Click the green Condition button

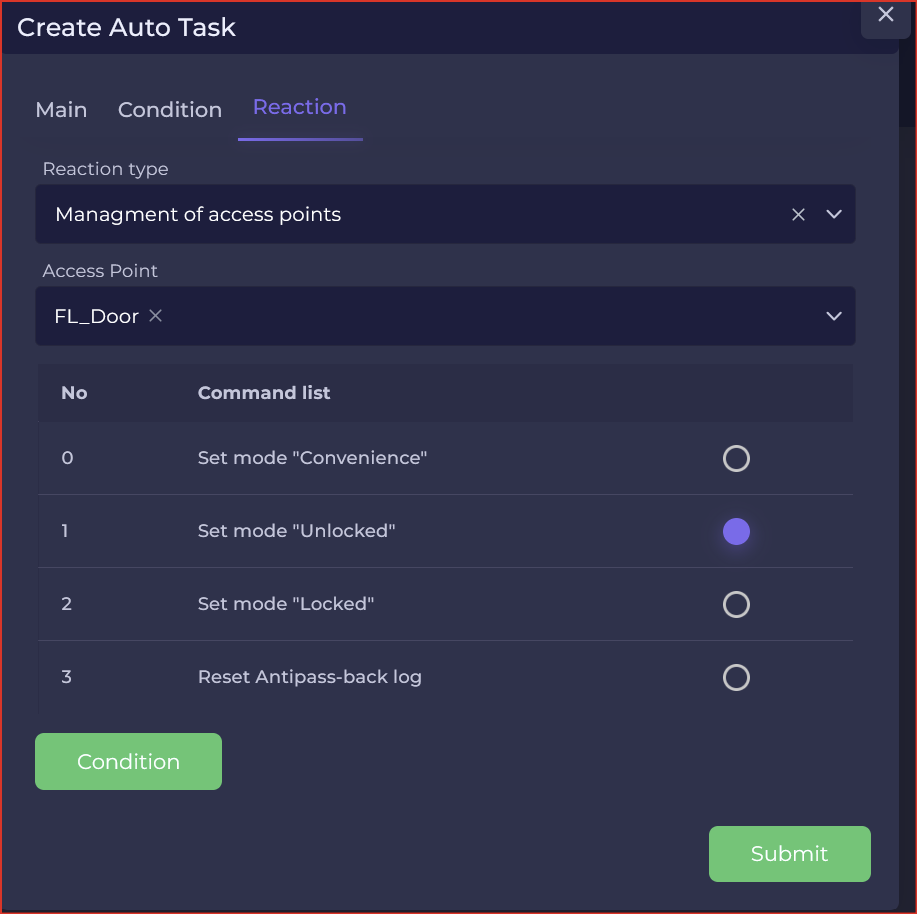coord(128,761)
